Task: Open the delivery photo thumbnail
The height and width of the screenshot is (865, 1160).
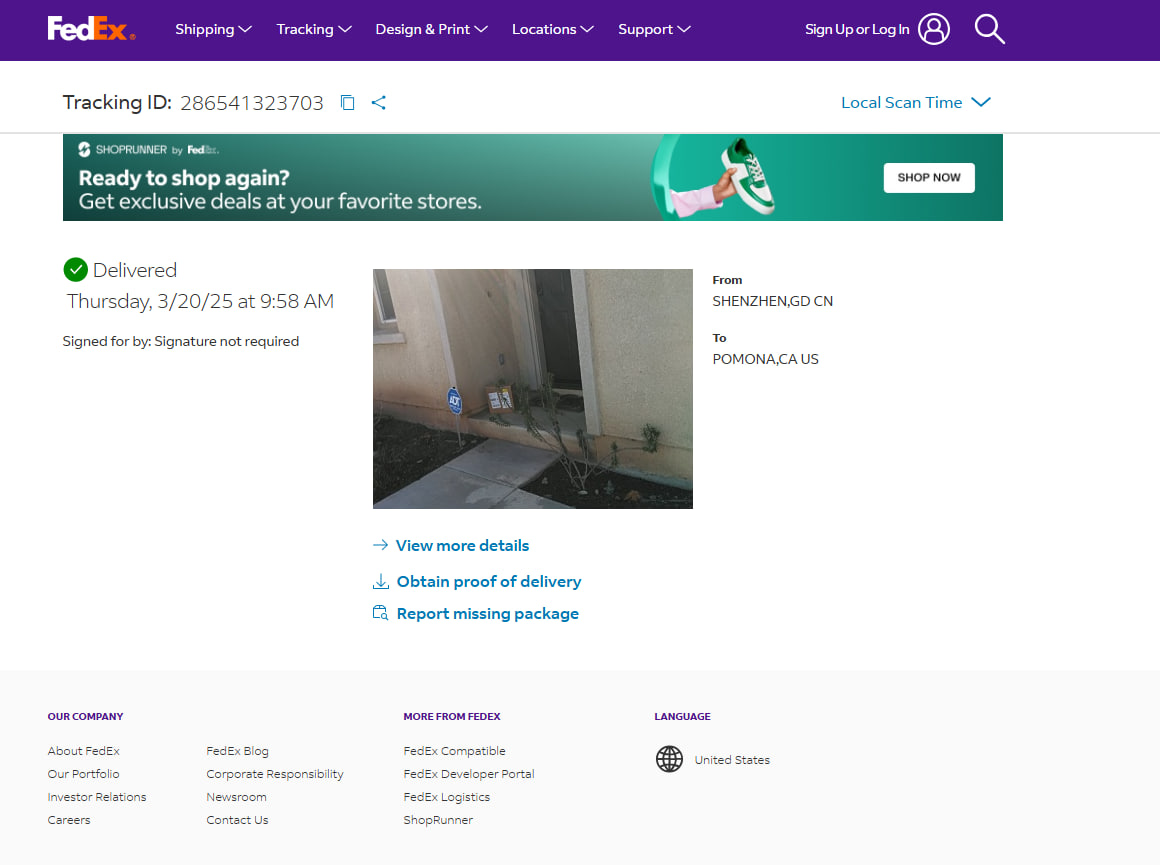Action: 532,388
